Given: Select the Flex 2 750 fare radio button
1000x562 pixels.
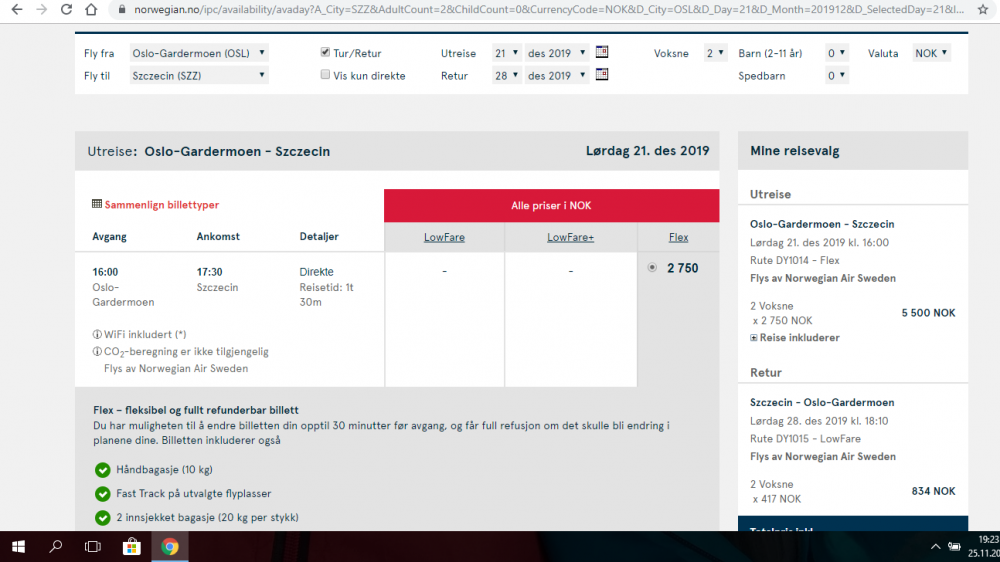Looking at the screenshot, I should pos(652,268).
